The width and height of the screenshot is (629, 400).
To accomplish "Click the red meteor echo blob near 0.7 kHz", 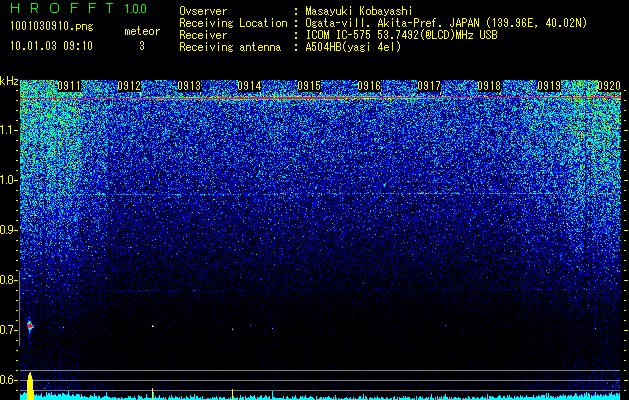I will (30, 326).
